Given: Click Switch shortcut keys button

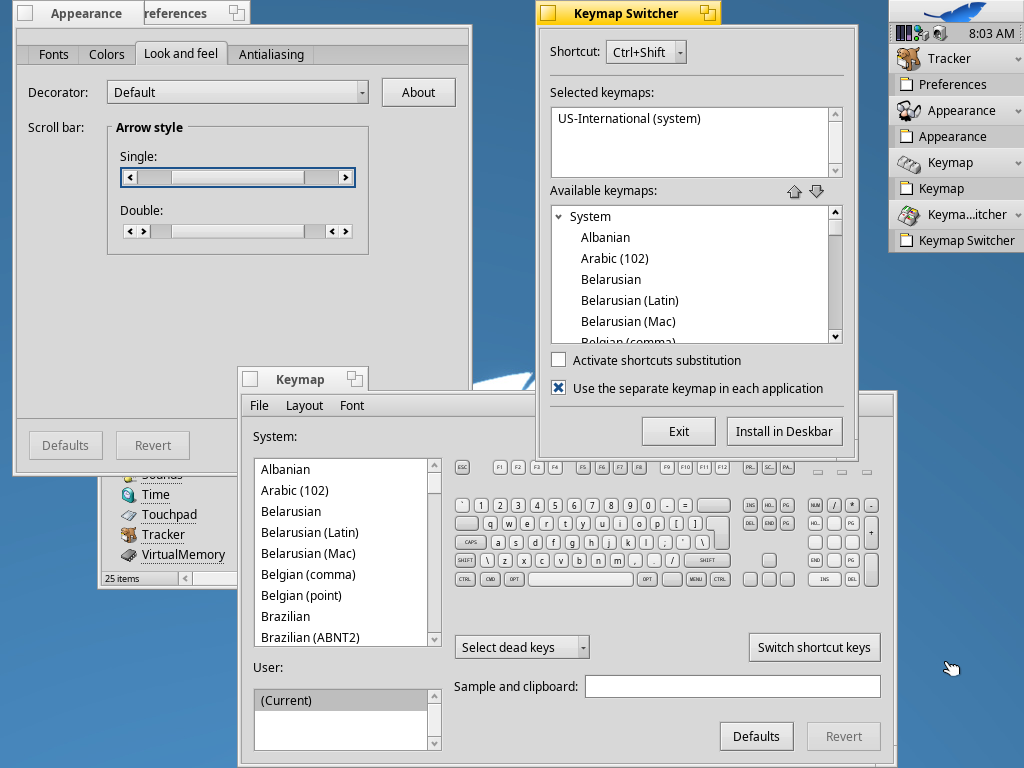Looking at the screenshot, I should click(814, 647).
